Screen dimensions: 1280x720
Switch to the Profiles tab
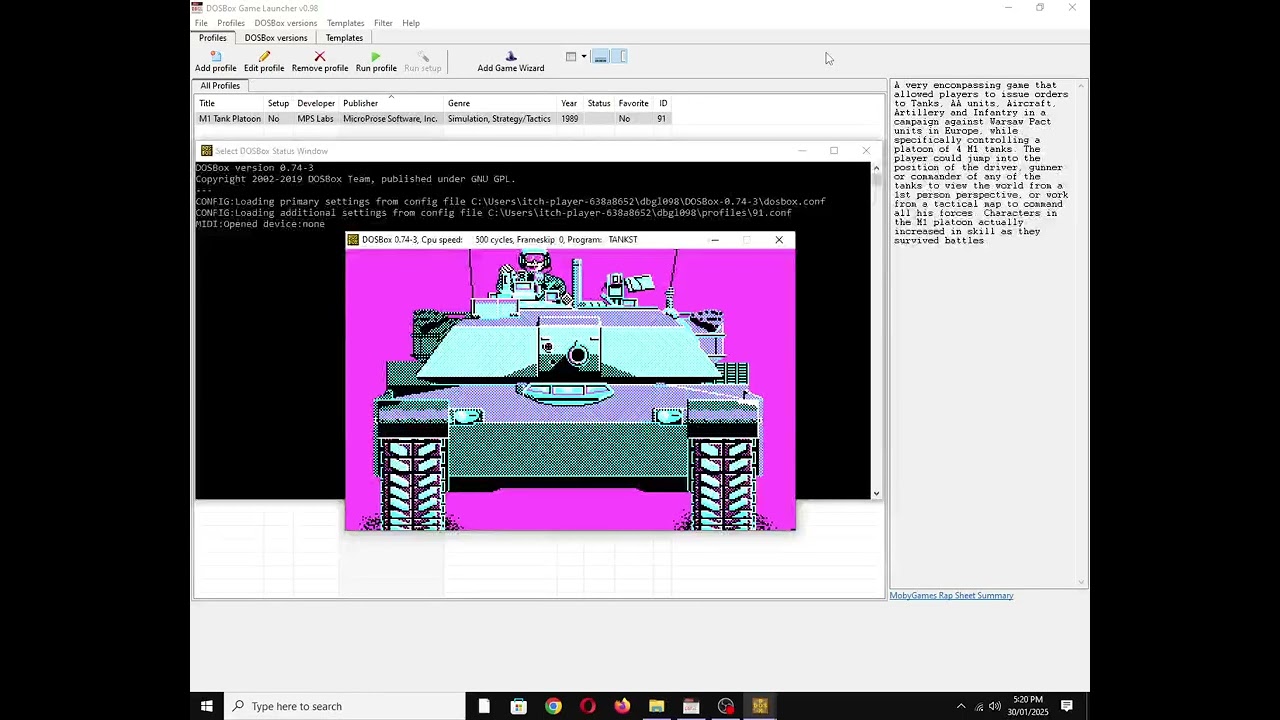click(213, 38)
